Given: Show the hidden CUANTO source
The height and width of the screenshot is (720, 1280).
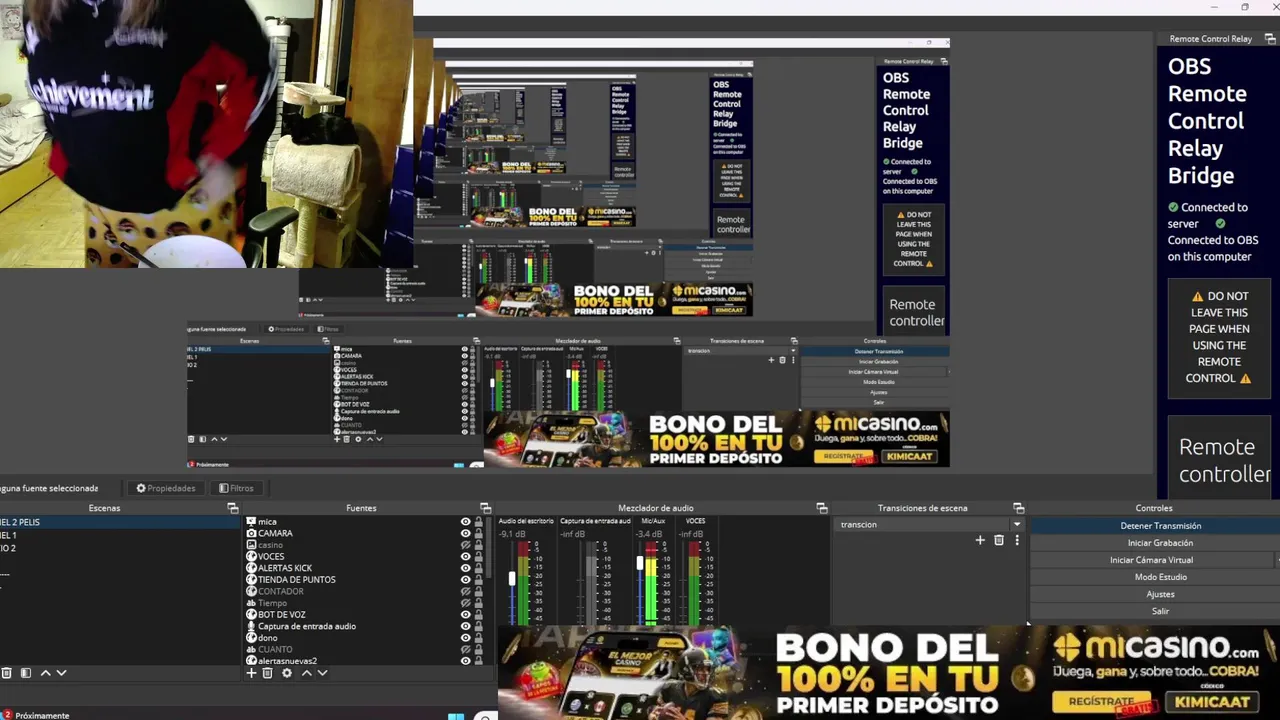Looking at the screenshot, I should pos(465,650).
